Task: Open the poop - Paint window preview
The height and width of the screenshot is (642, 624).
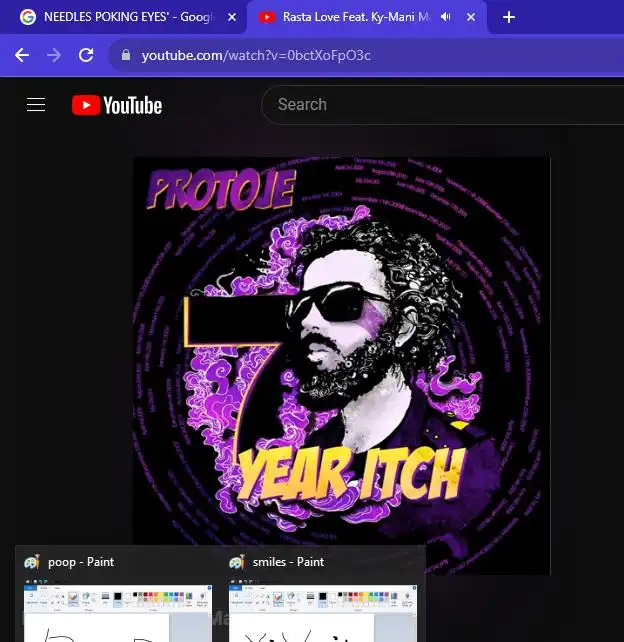Action: pyautogui.click(x=118, y=613)
